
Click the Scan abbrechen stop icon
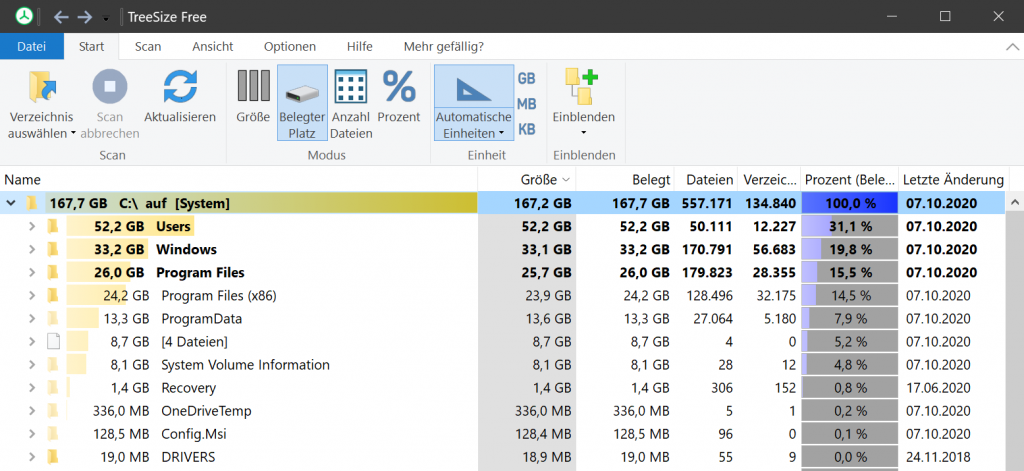[110, 86]
